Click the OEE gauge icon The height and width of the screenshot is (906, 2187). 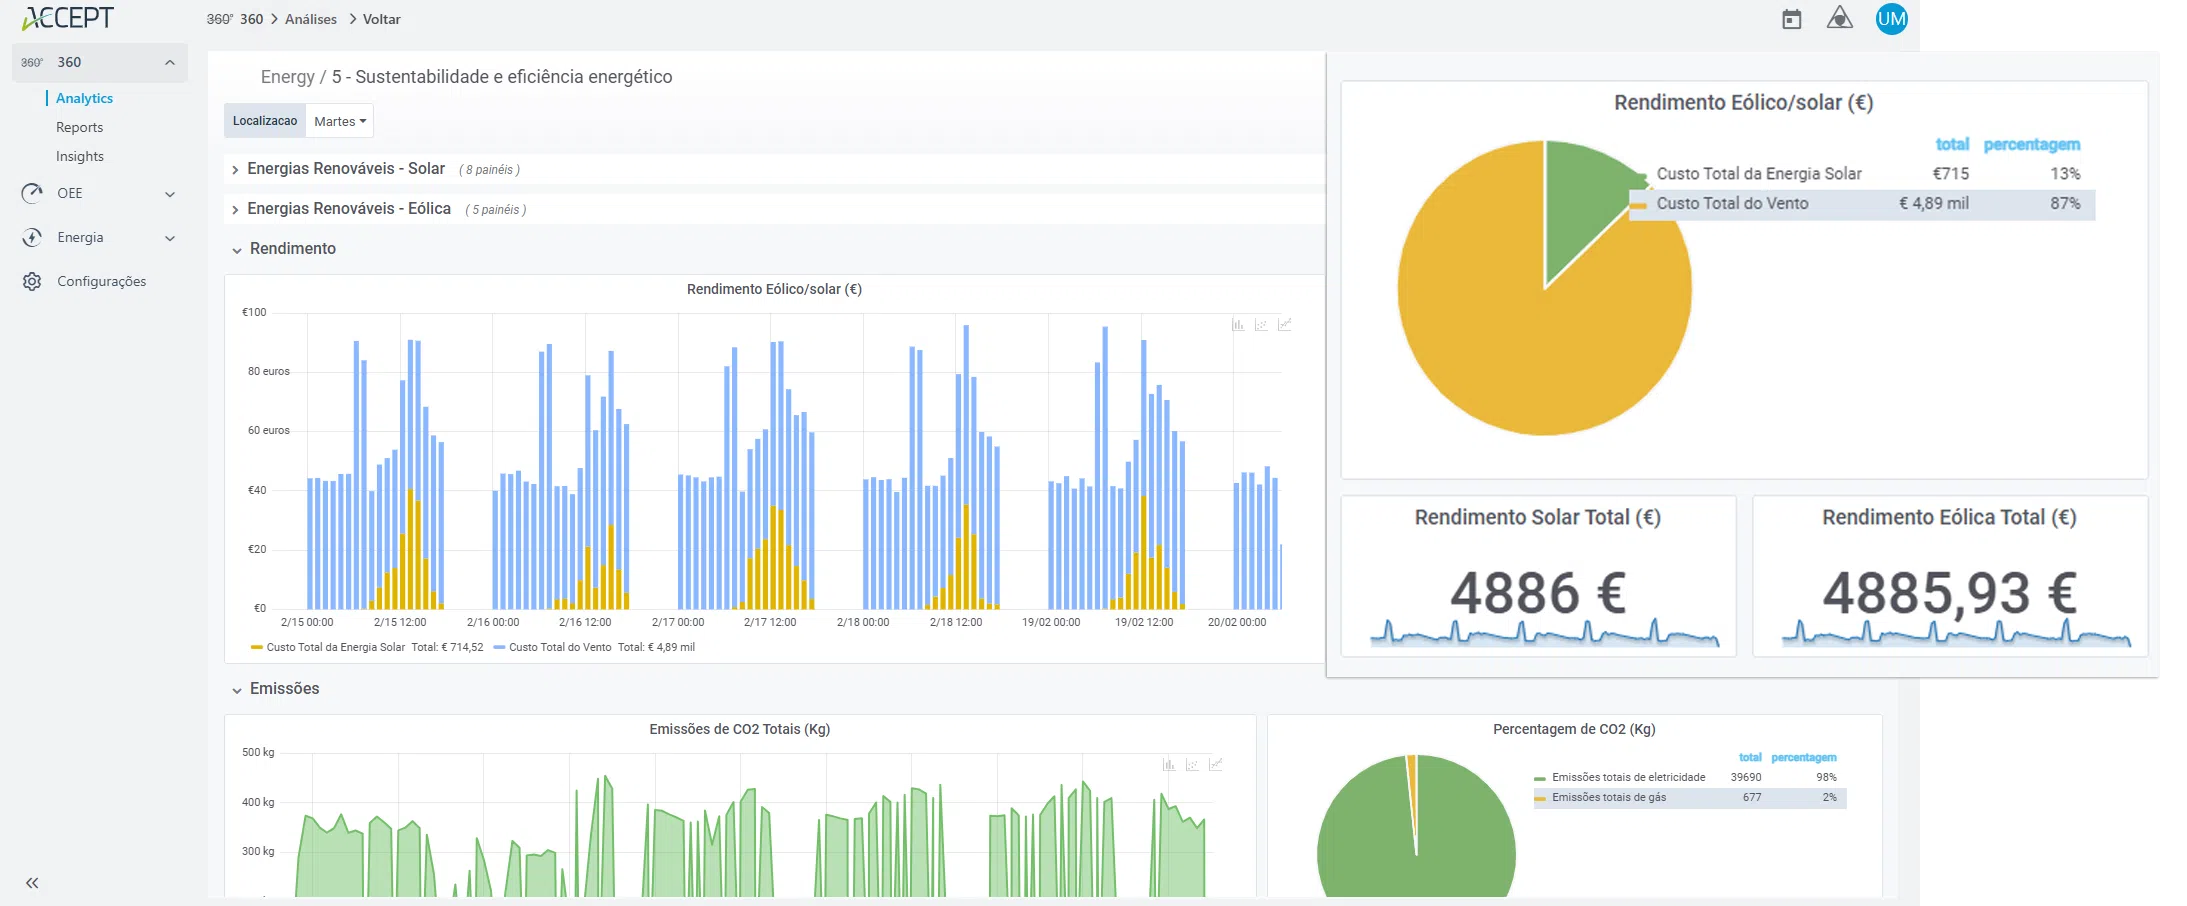coord(32,193)
